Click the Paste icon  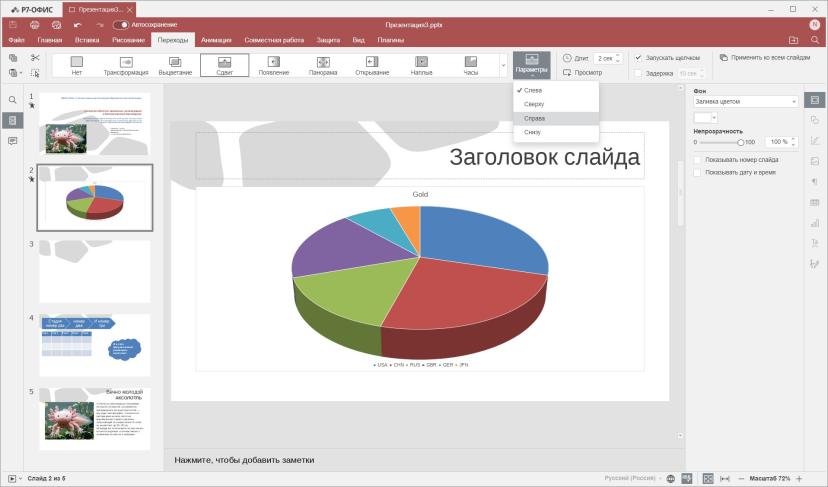click(13, 73)
